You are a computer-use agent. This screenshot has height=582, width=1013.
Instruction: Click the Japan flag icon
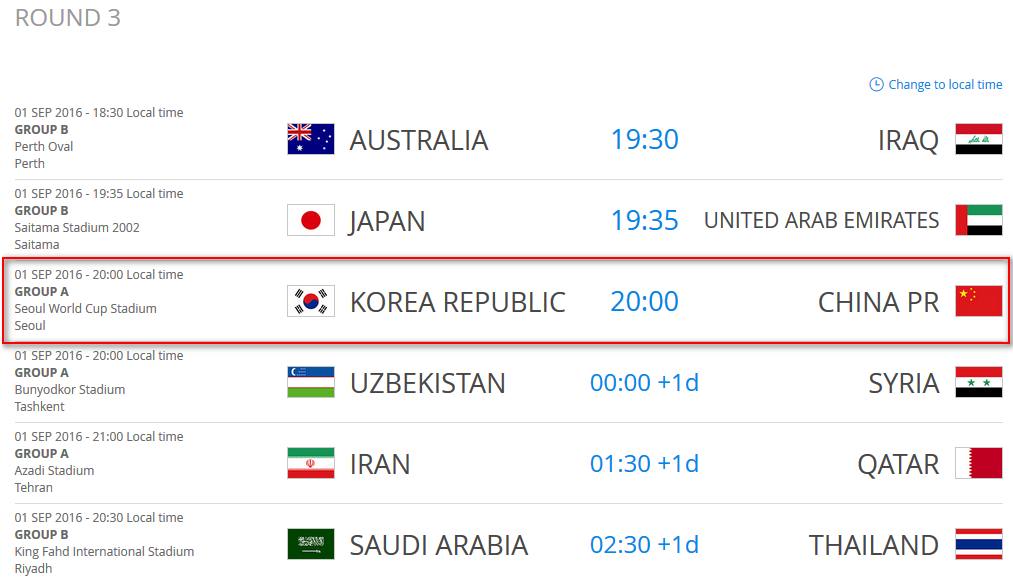310,220
